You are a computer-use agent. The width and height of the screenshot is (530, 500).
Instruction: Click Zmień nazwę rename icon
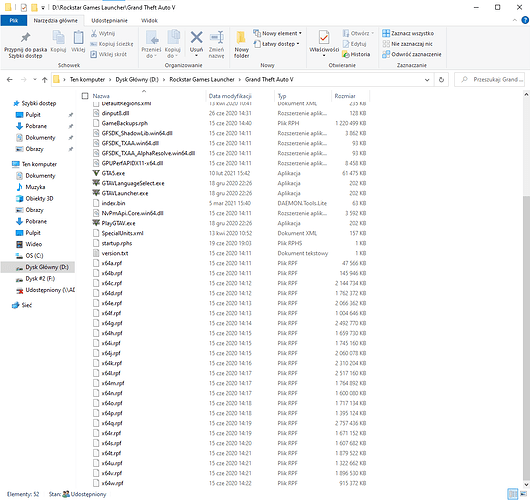pyautogui.click(x=216, y=44)
